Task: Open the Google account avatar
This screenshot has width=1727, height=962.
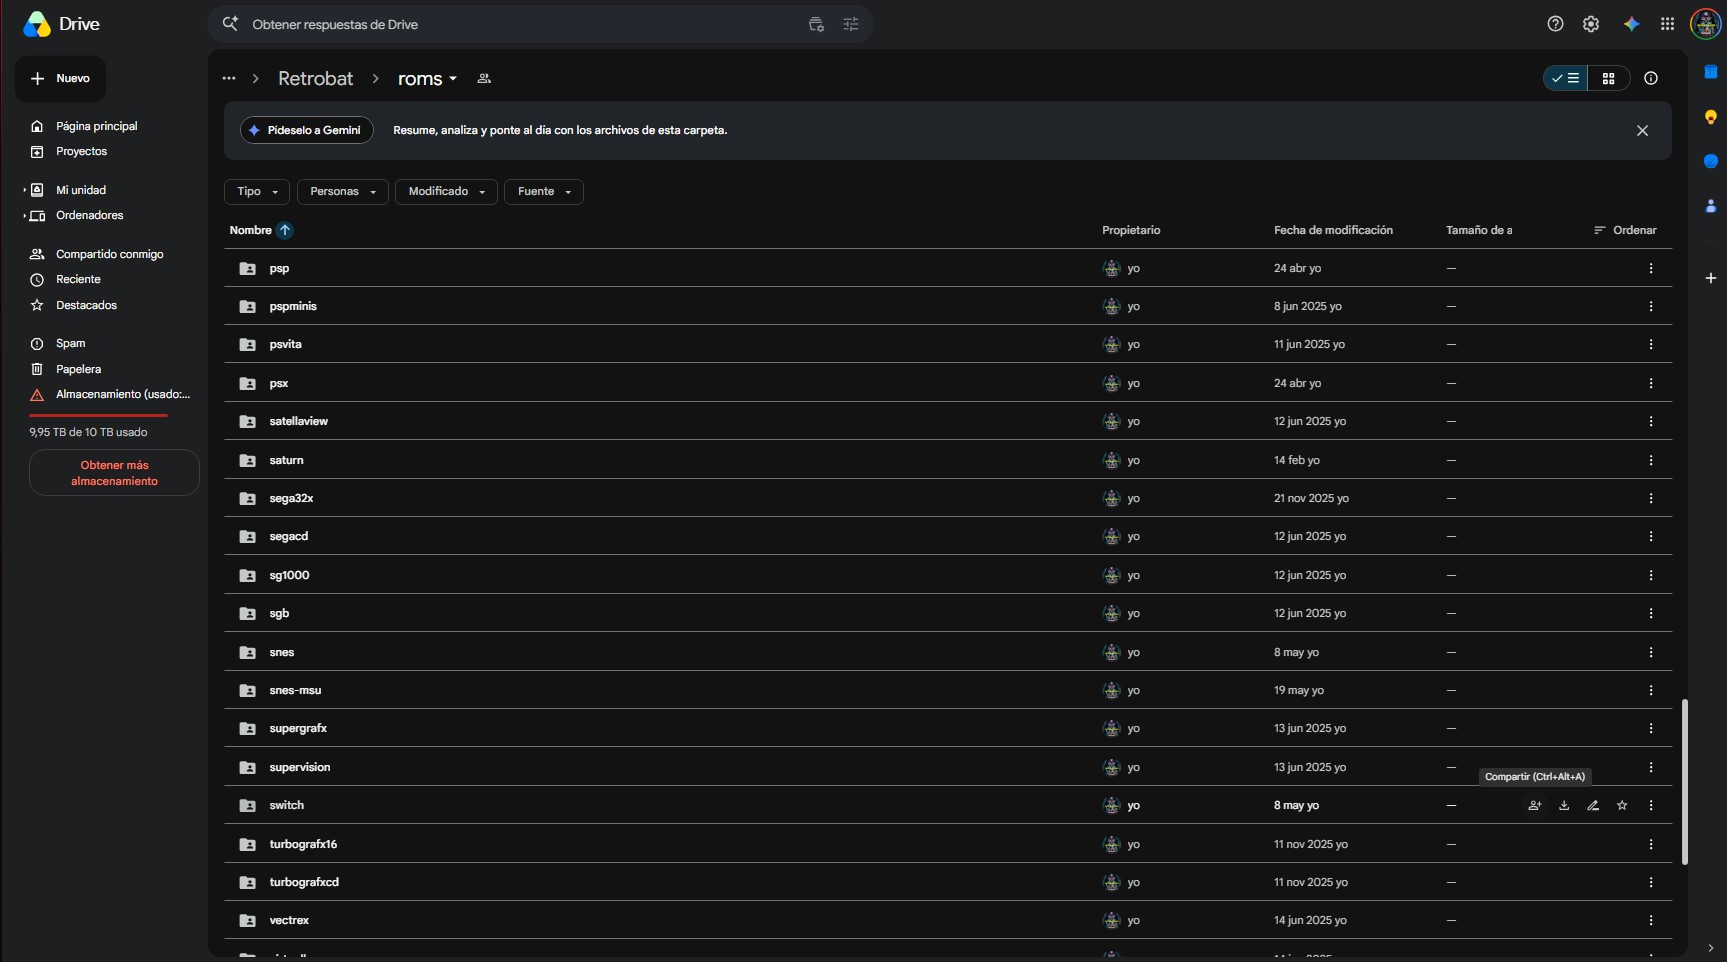Action: tap(1705, 24)
